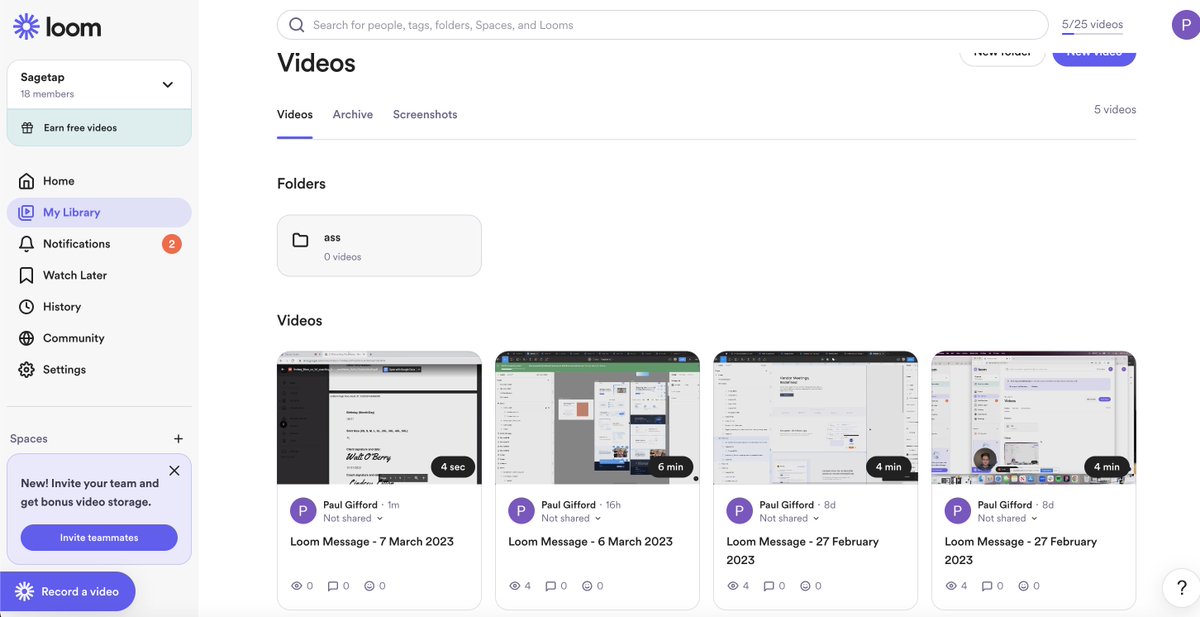Open the user avatar at top right
1200x617 pixels.
pyautogui.click(x=1184, y=26)
